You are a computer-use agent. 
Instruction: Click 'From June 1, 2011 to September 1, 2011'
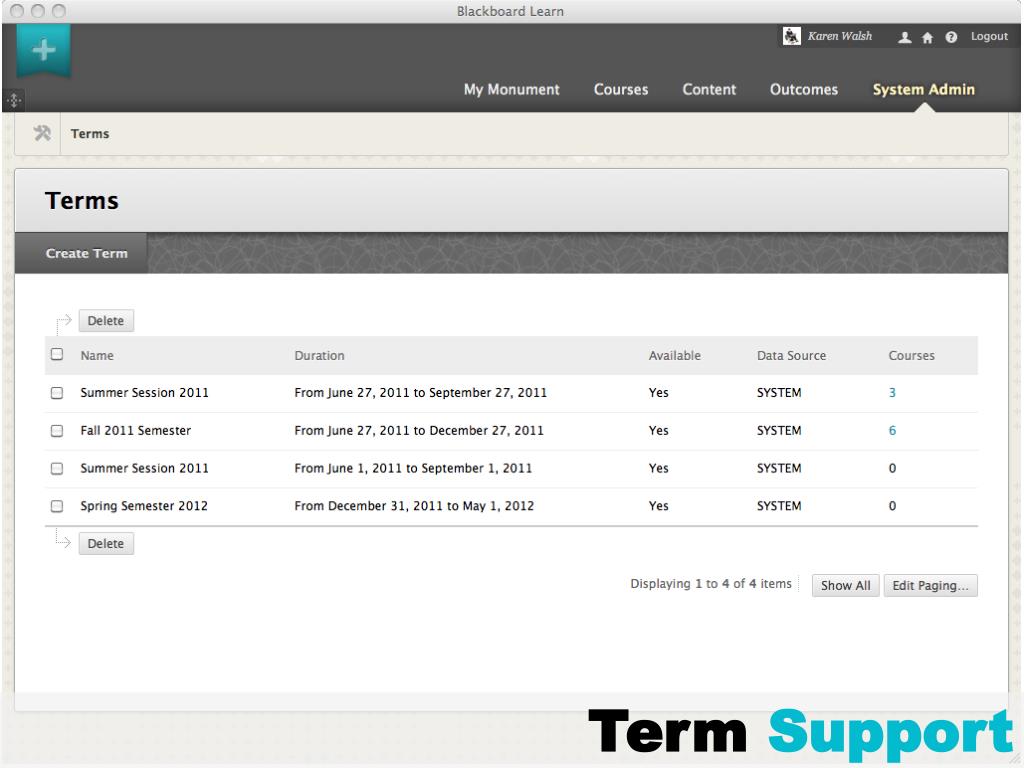tap(413, 468)
